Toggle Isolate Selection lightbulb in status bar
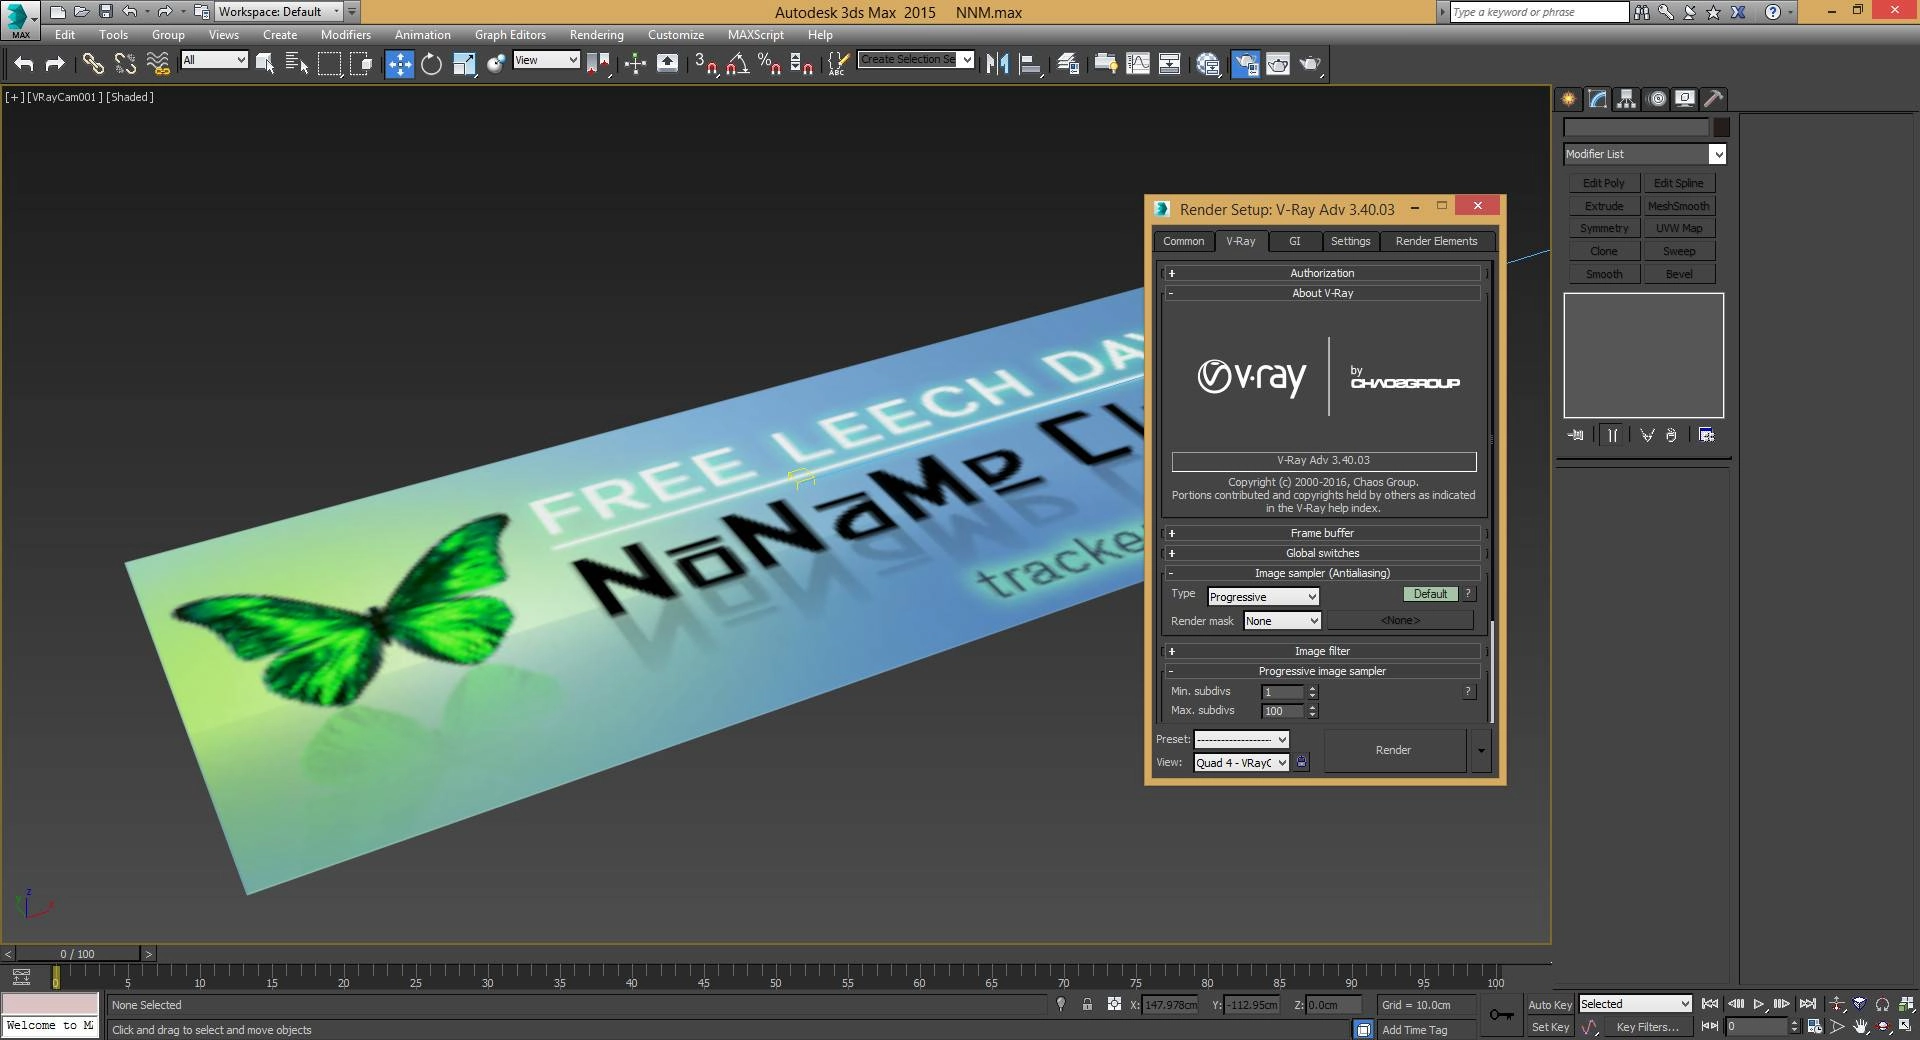The width and height of the screenshot is (1920, 1040). (x=1061, y=1004)
